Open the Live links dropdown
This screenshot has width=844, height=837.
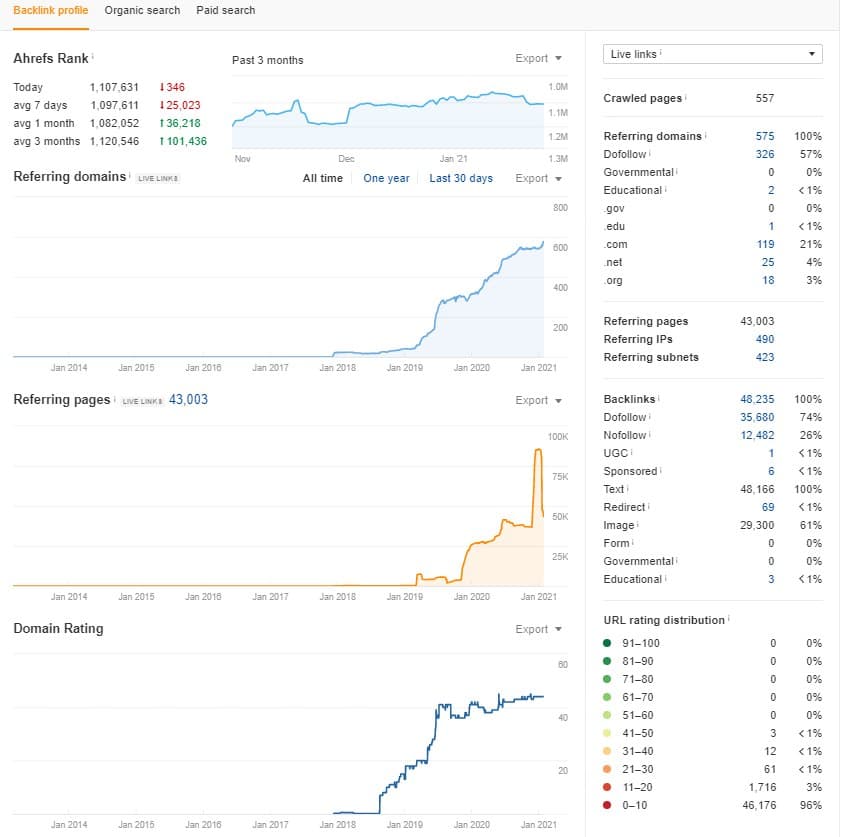tap(712, 54)
